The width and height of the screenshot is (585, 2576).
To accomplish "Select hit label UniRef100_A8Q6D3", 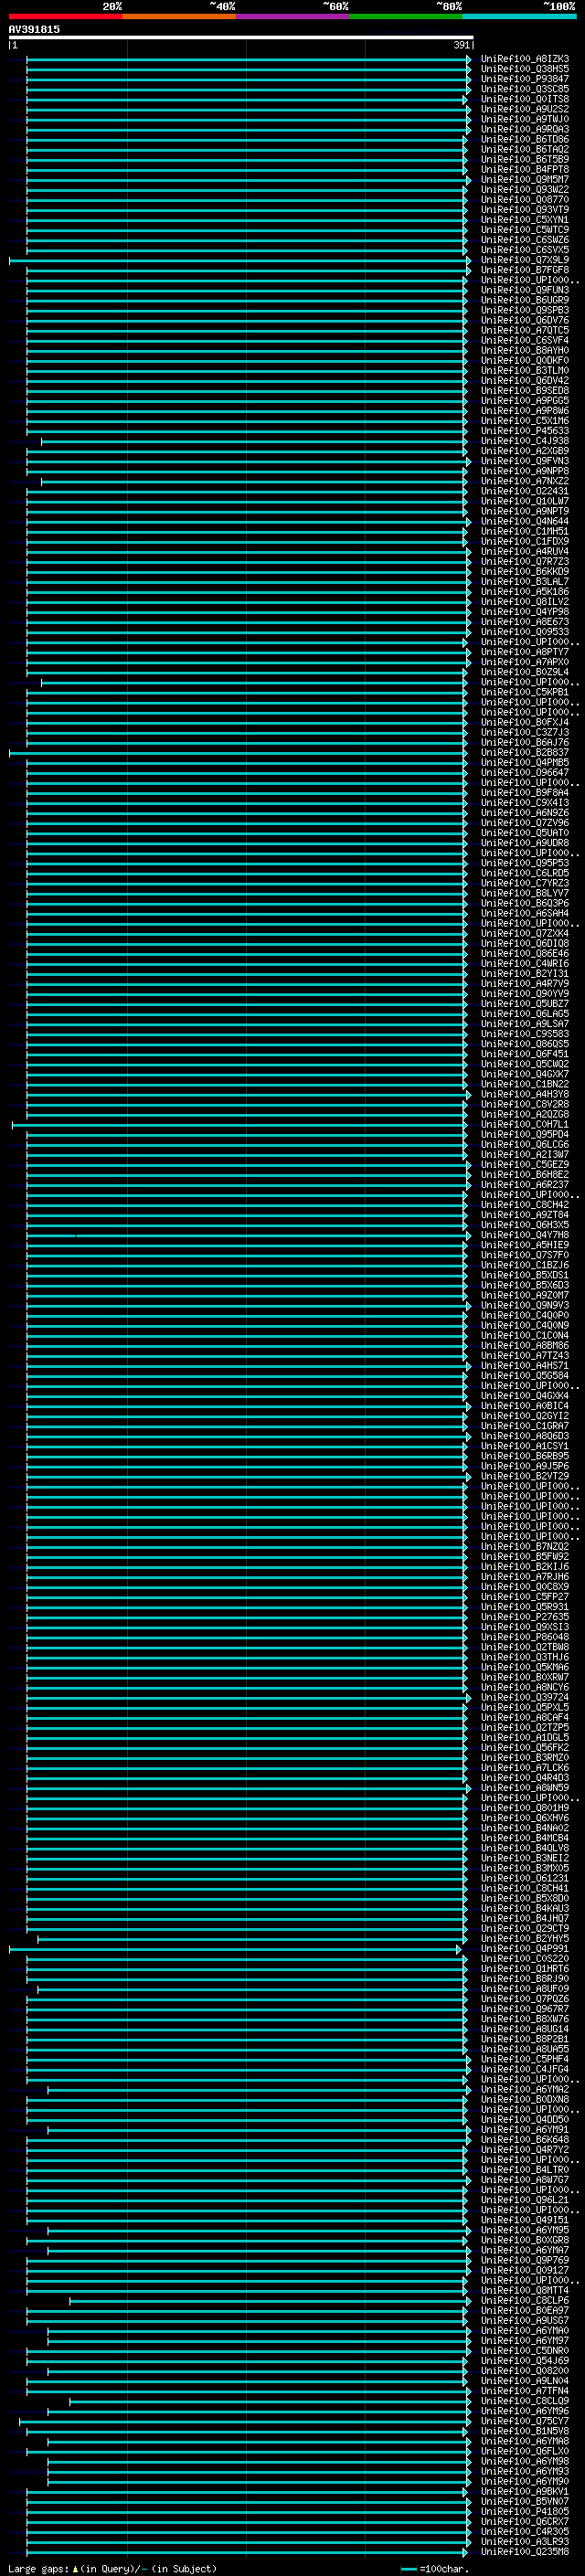I will (x=525, y=1436).
